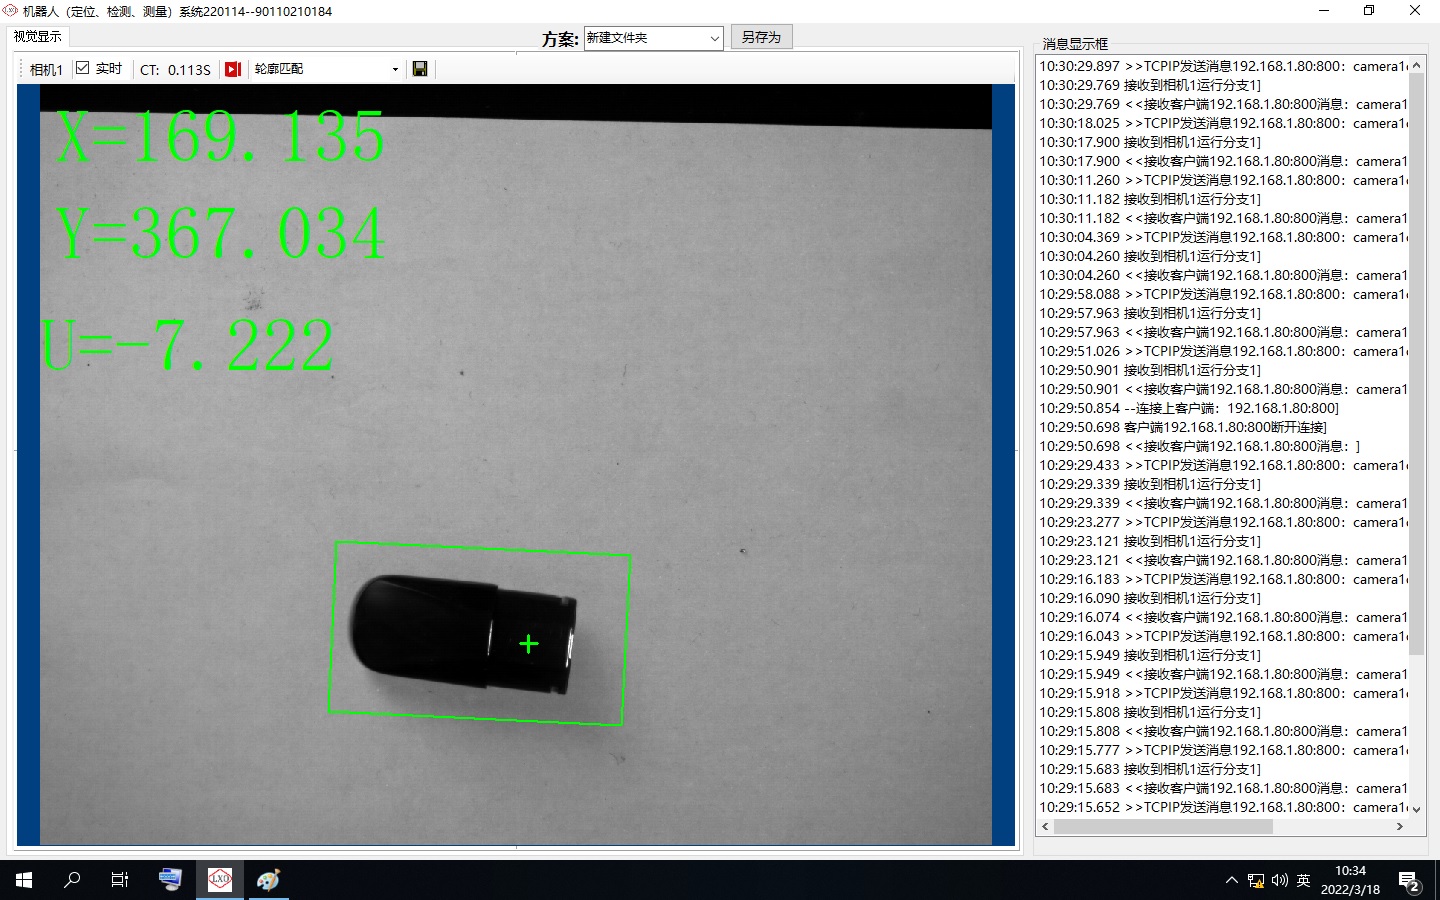Click the save floppy disk icon

(420, 69)
